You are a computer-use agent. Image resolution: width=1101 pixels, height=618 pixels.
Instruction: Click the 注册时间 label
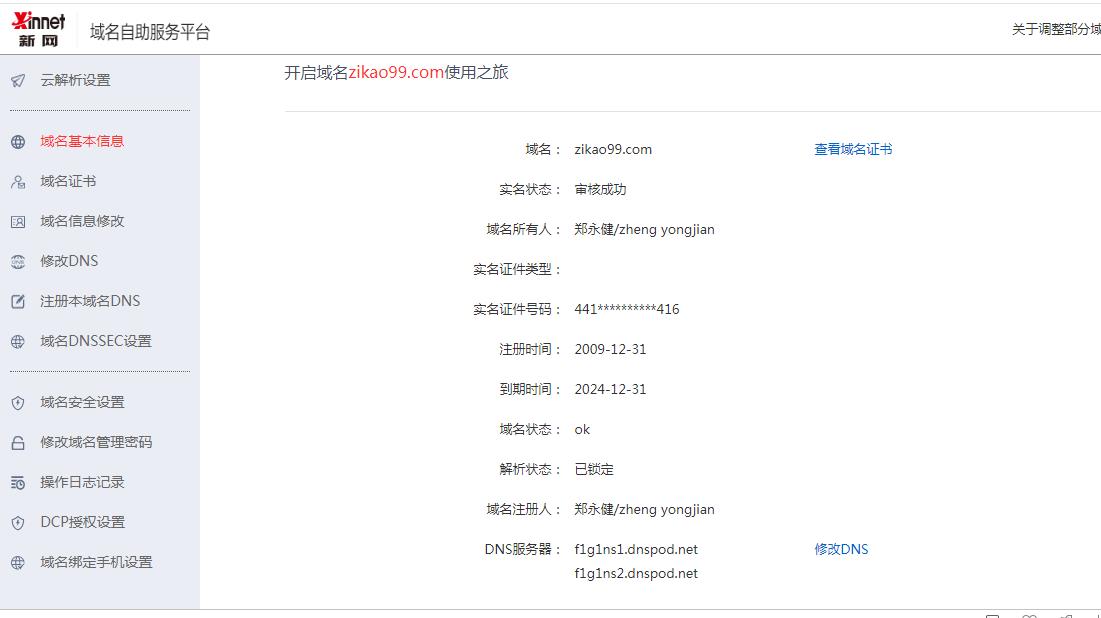click(x=531, y=349)
